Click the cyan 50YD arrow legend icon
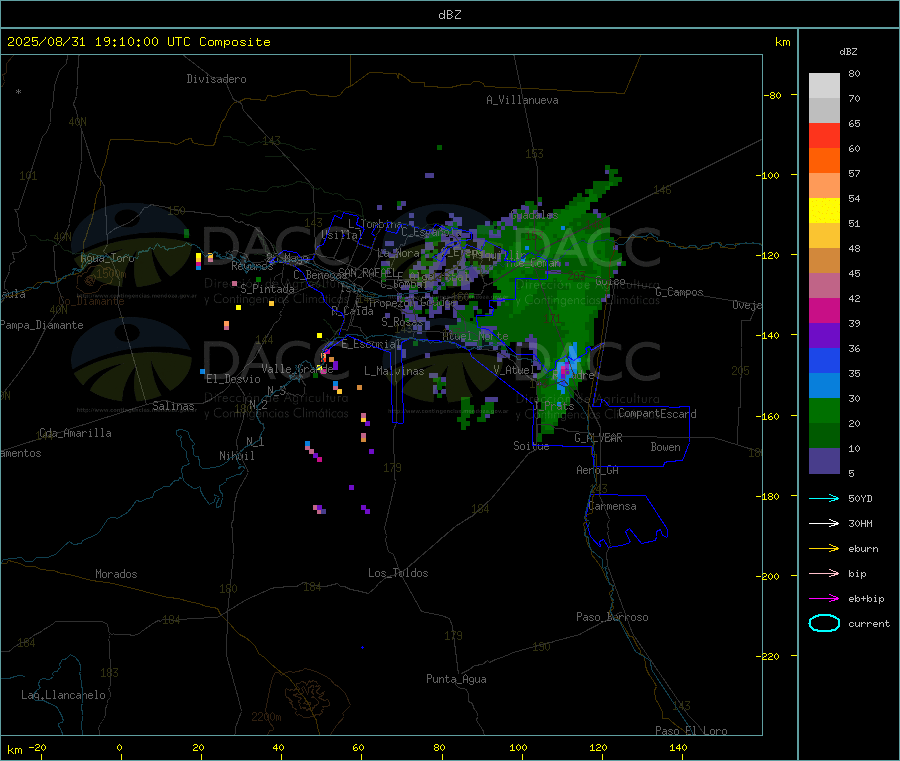This screenshot has width=900, height=761. click(x=824, y=498)
